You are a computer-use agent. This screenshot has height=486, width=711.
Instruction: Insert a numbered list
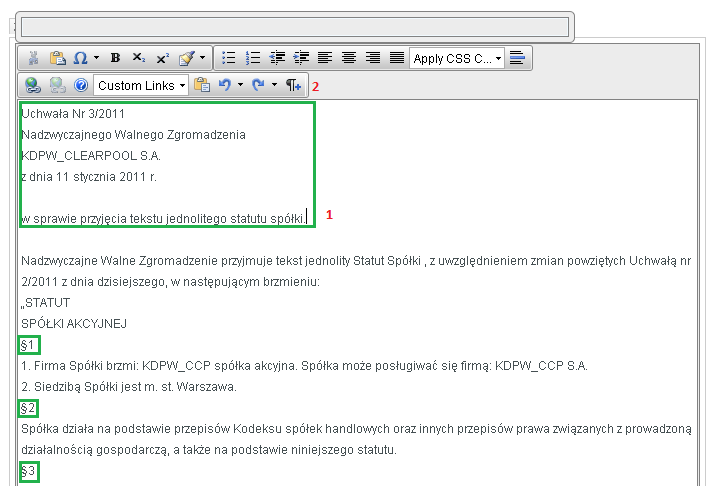tap(253, 58)
